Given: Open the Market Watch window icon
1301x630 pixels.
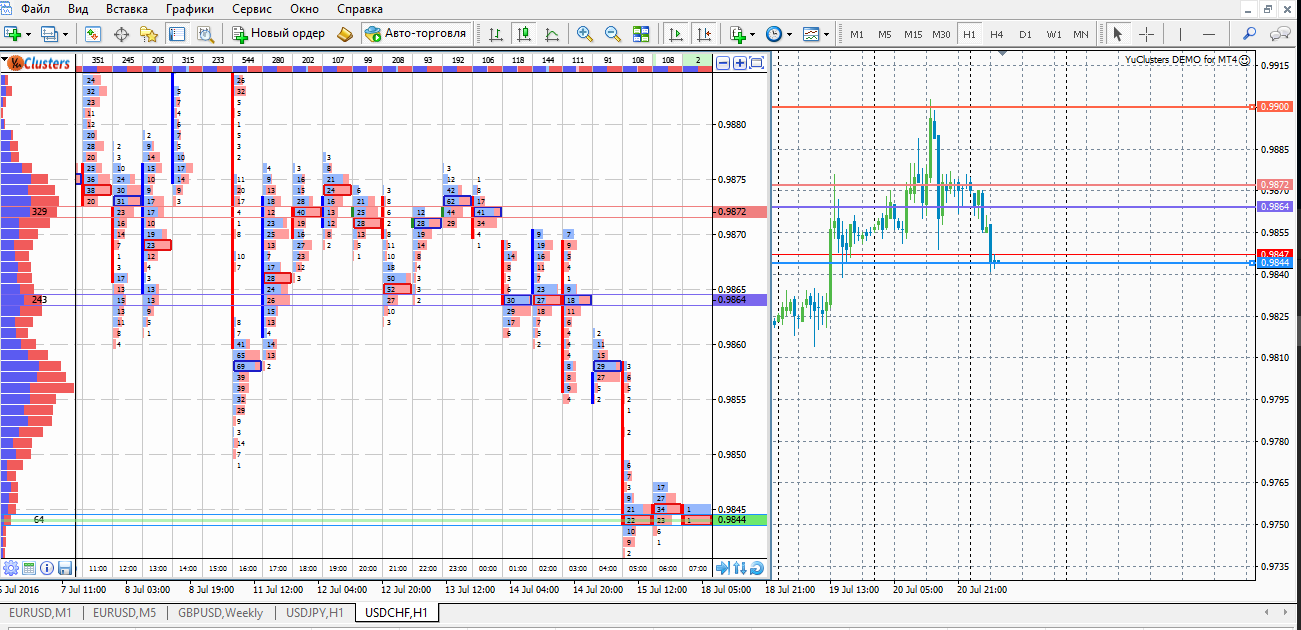Looking at the screenshot, I should [x=93, y=33].
